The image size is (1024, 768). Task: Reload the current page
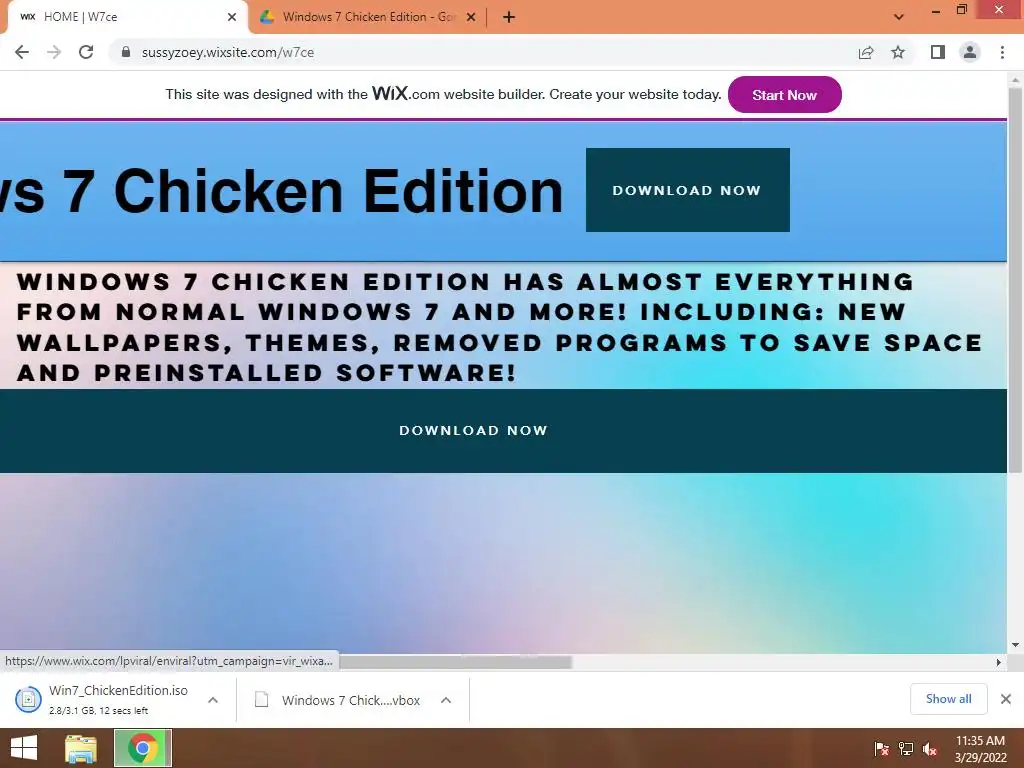pos(86,52)
